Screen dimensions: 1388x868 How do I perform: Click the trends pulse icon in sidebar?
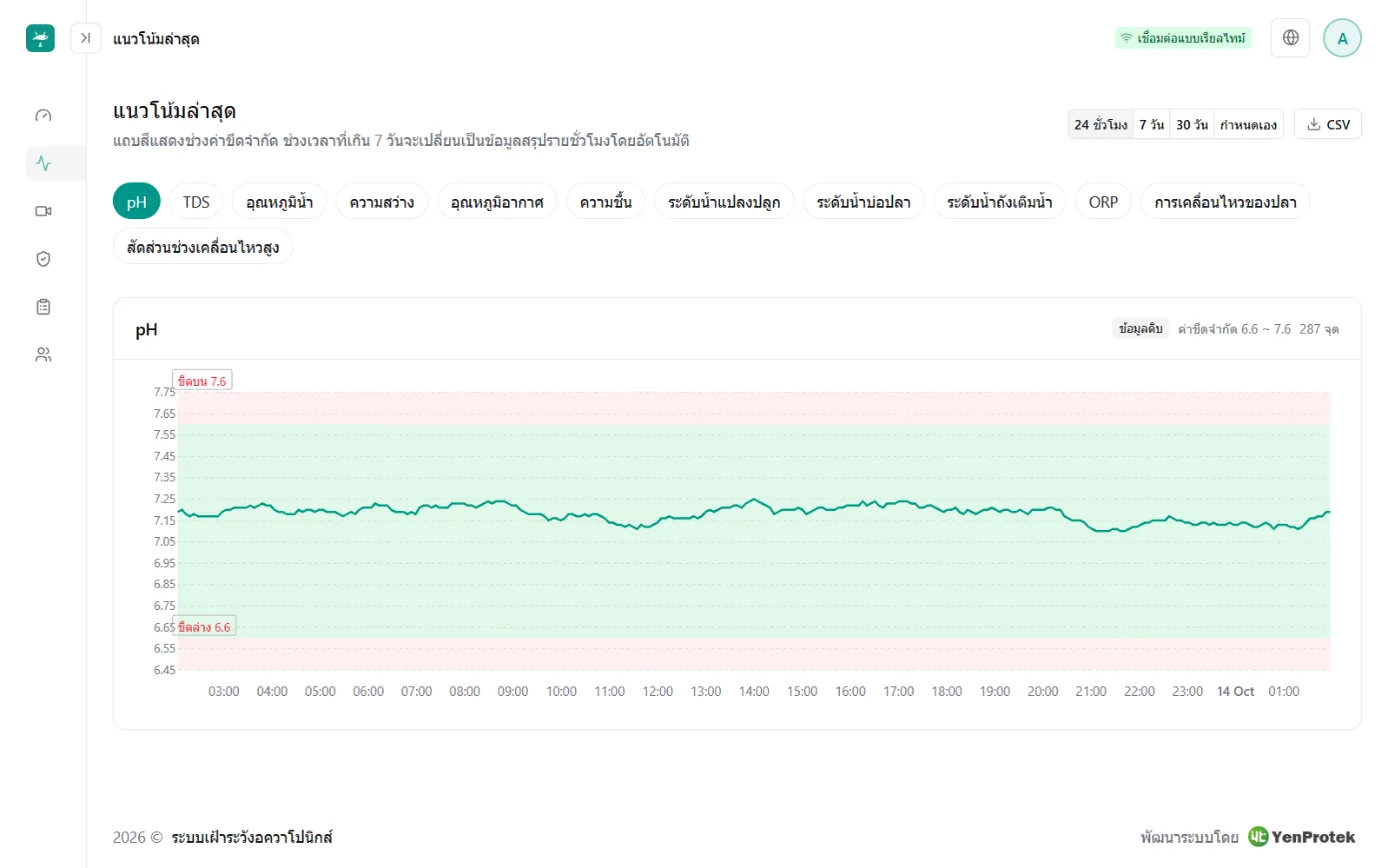(x=43, y=163)
